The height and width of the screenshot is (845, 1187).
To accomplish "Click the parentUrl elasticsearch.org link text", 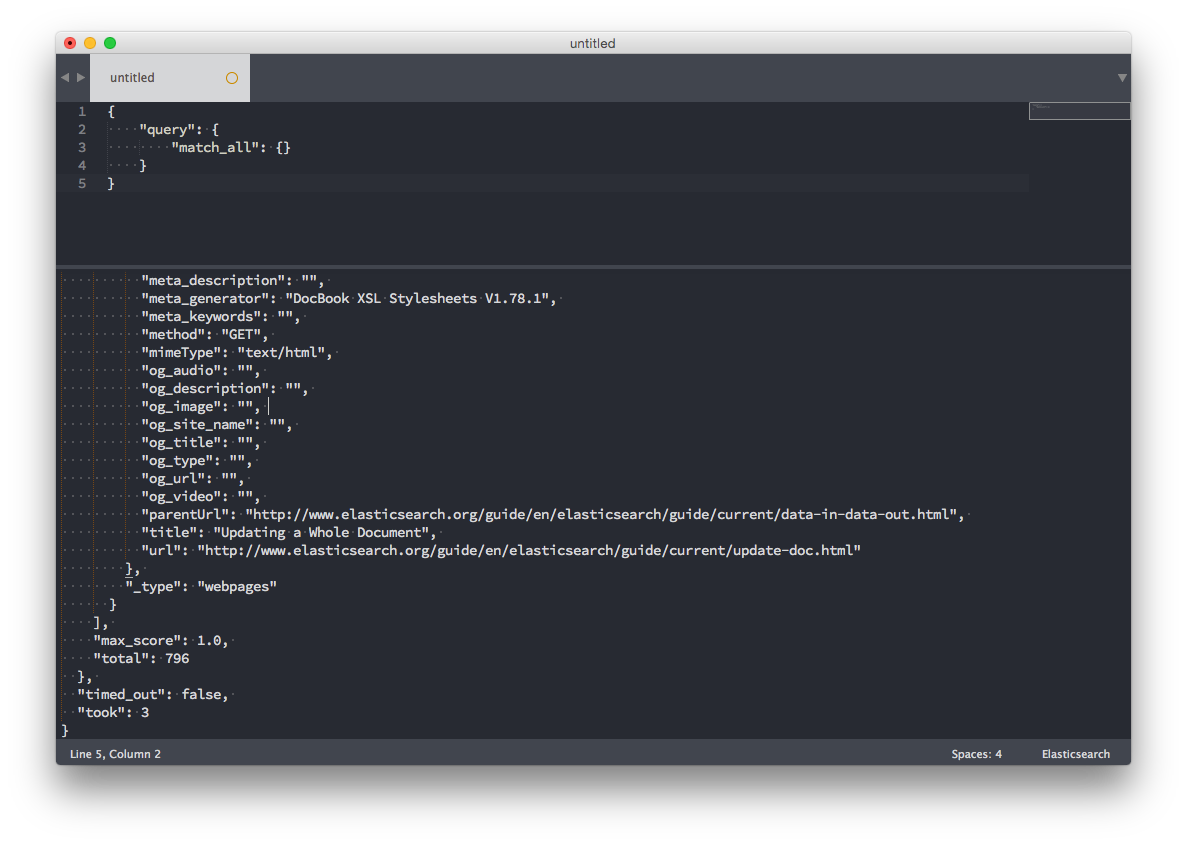I will 600,514.
